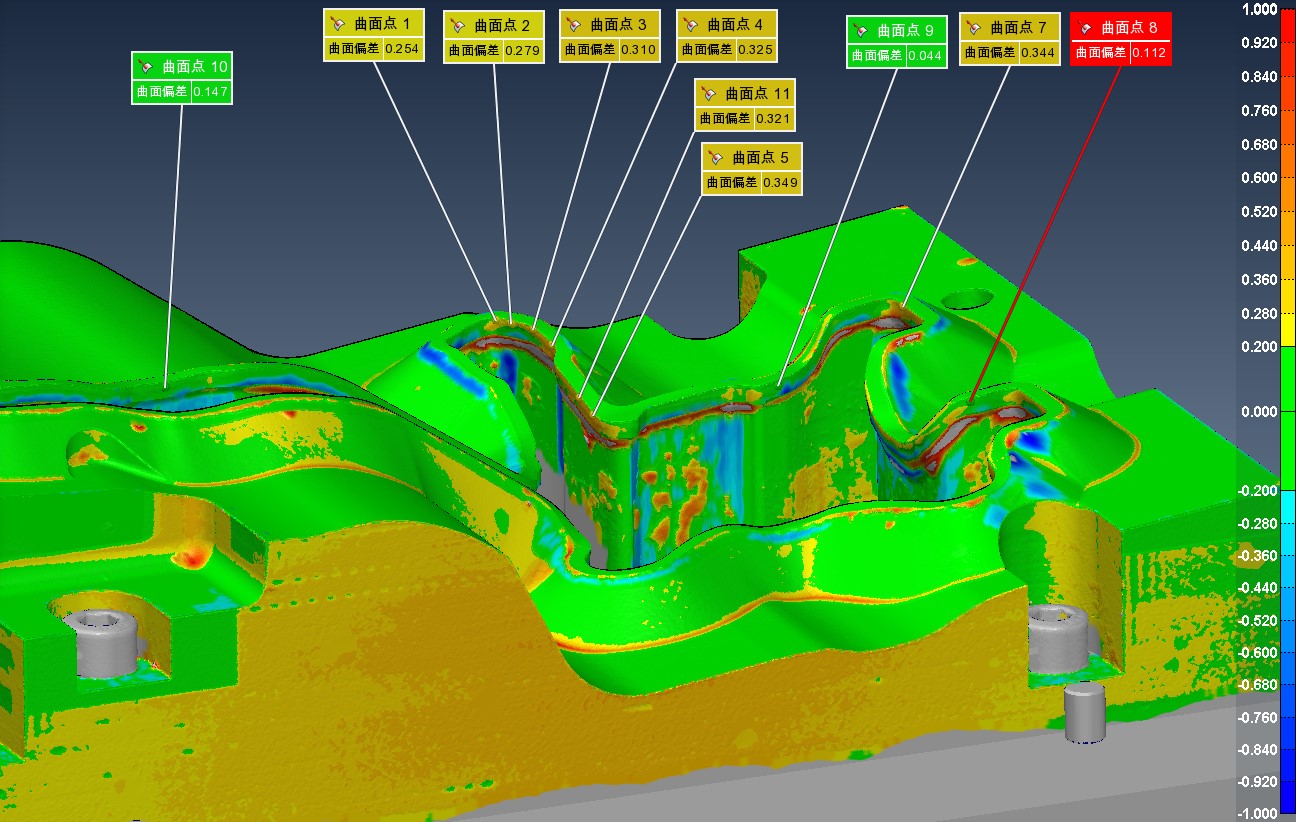Viewport: 1296px width, 822px height.
Task: Click the pin icon on 曲面点 9 label
Action: click(x=861, y=30)
